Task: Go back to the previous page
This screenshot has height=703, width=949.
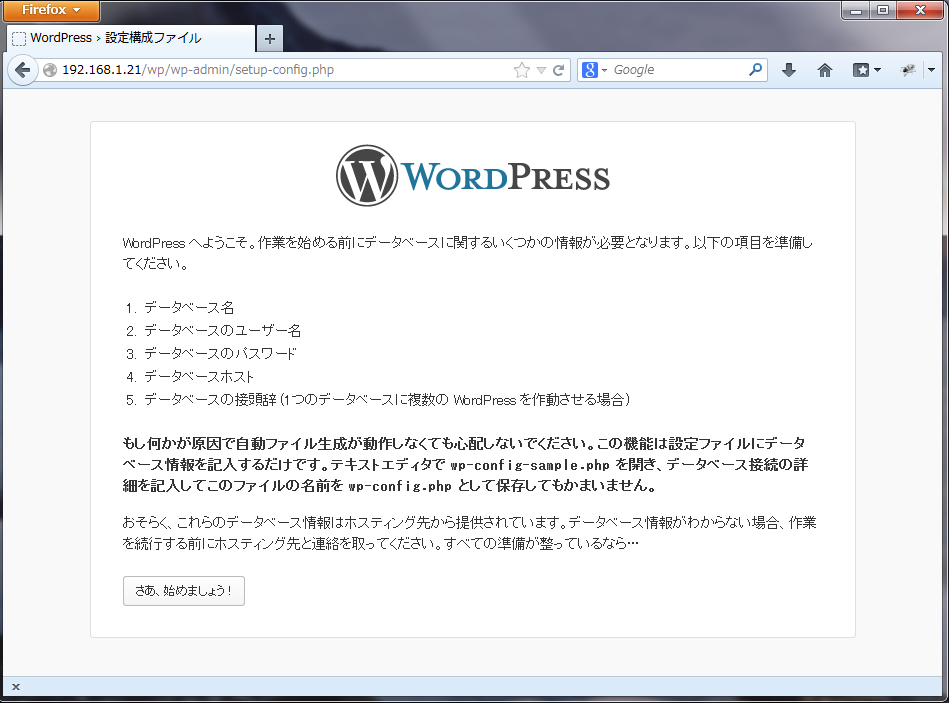Action: coord(22,70)
